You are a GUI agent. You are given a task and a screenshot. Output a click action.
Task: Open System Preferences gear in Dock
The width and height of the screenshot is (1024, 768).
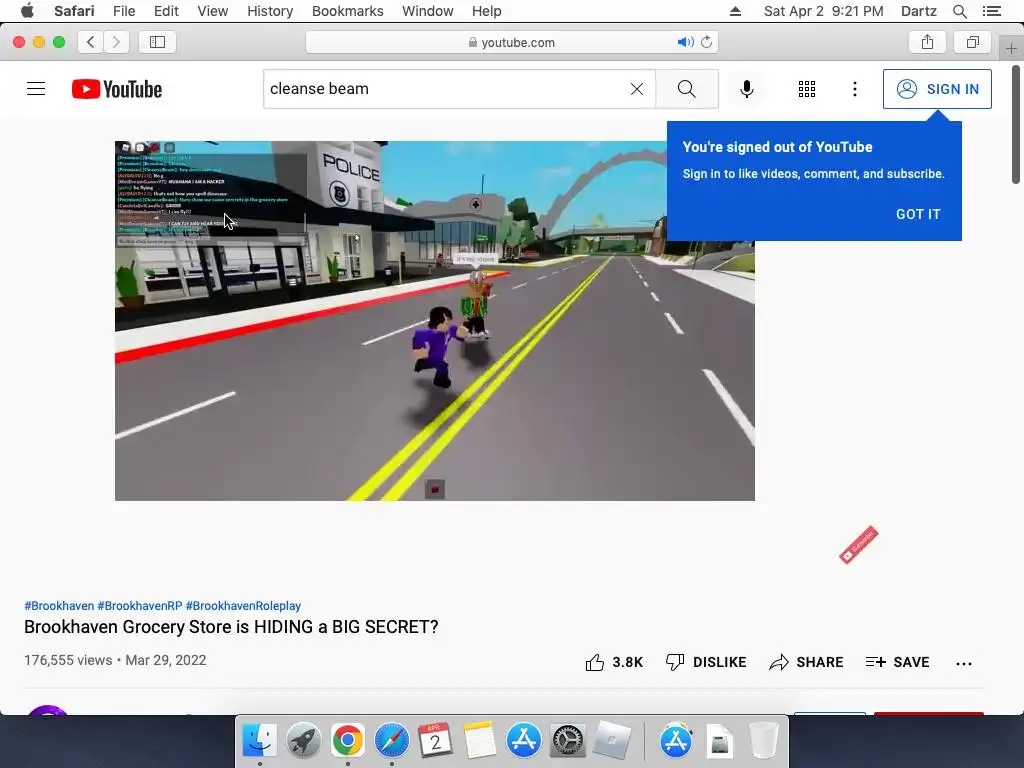[x=568, y=741]
